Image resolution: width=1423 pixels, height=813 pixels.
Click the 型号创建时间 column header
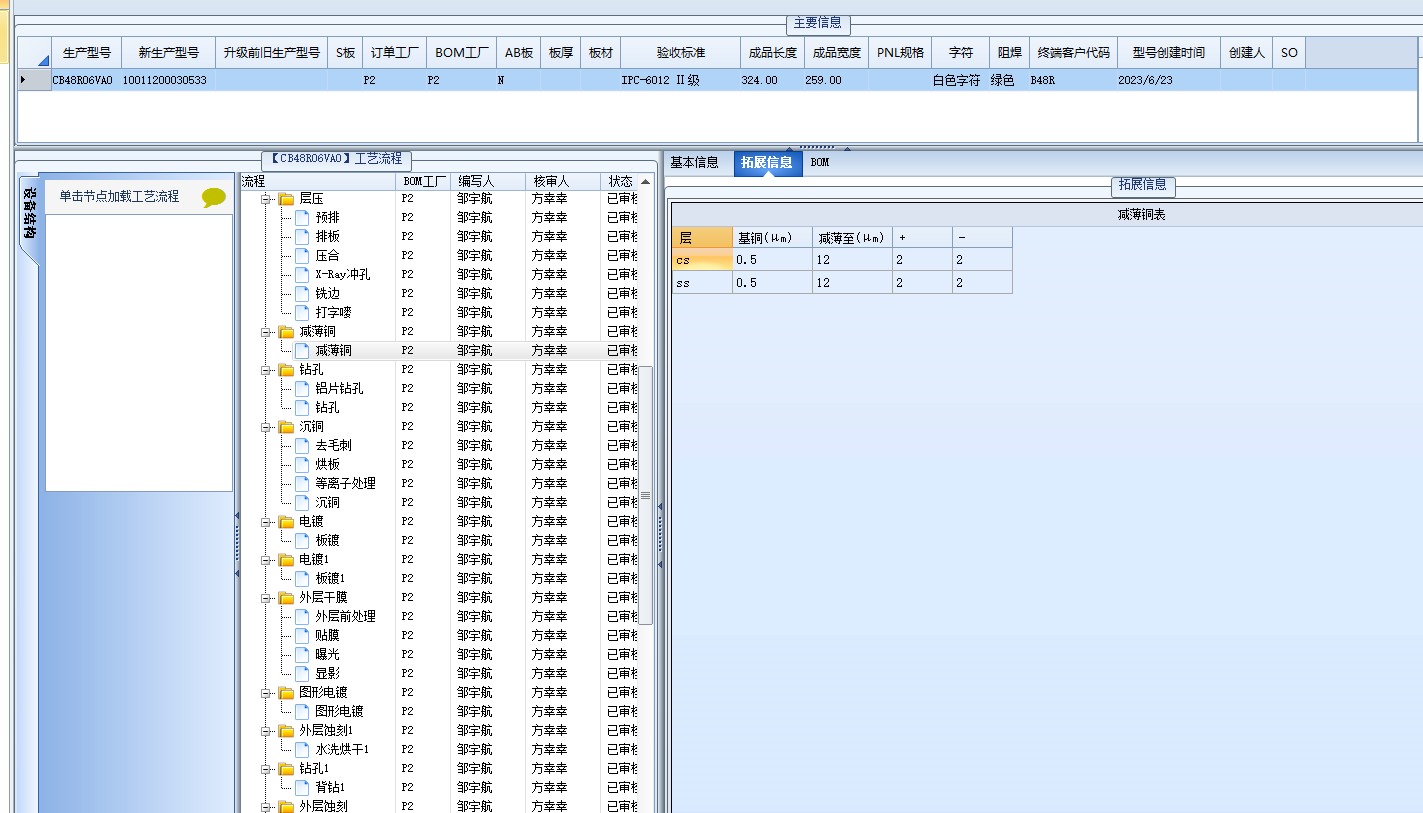click(x=1168, y=53)
